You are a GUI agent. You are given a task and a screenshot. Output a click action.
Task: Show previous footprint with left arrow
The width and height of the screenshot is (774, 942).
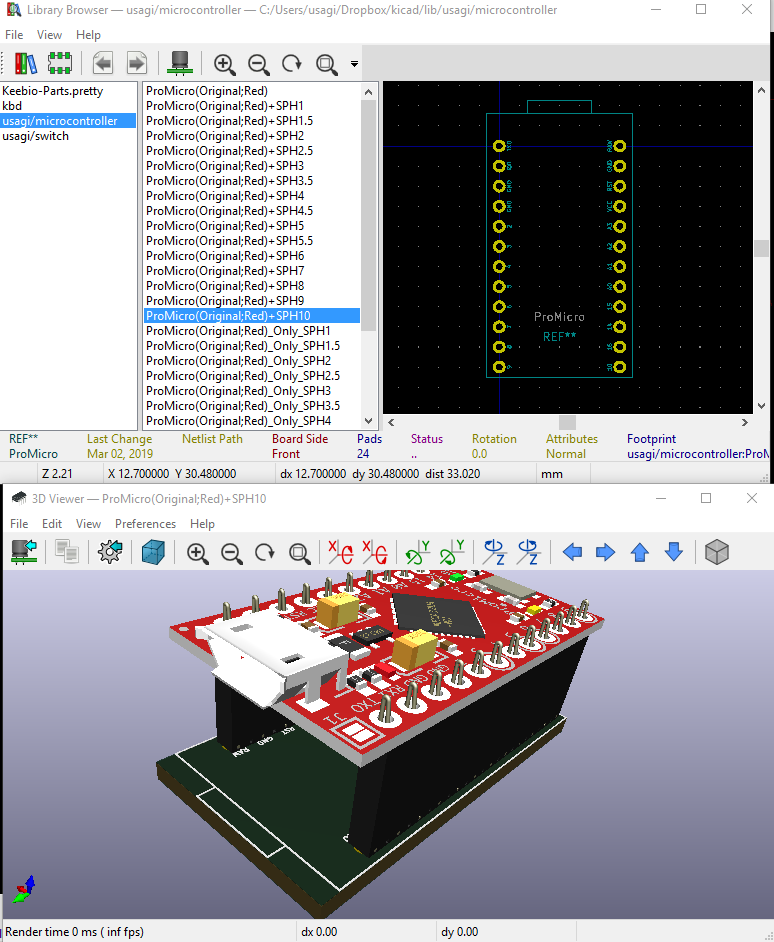(x=103, y=63)
